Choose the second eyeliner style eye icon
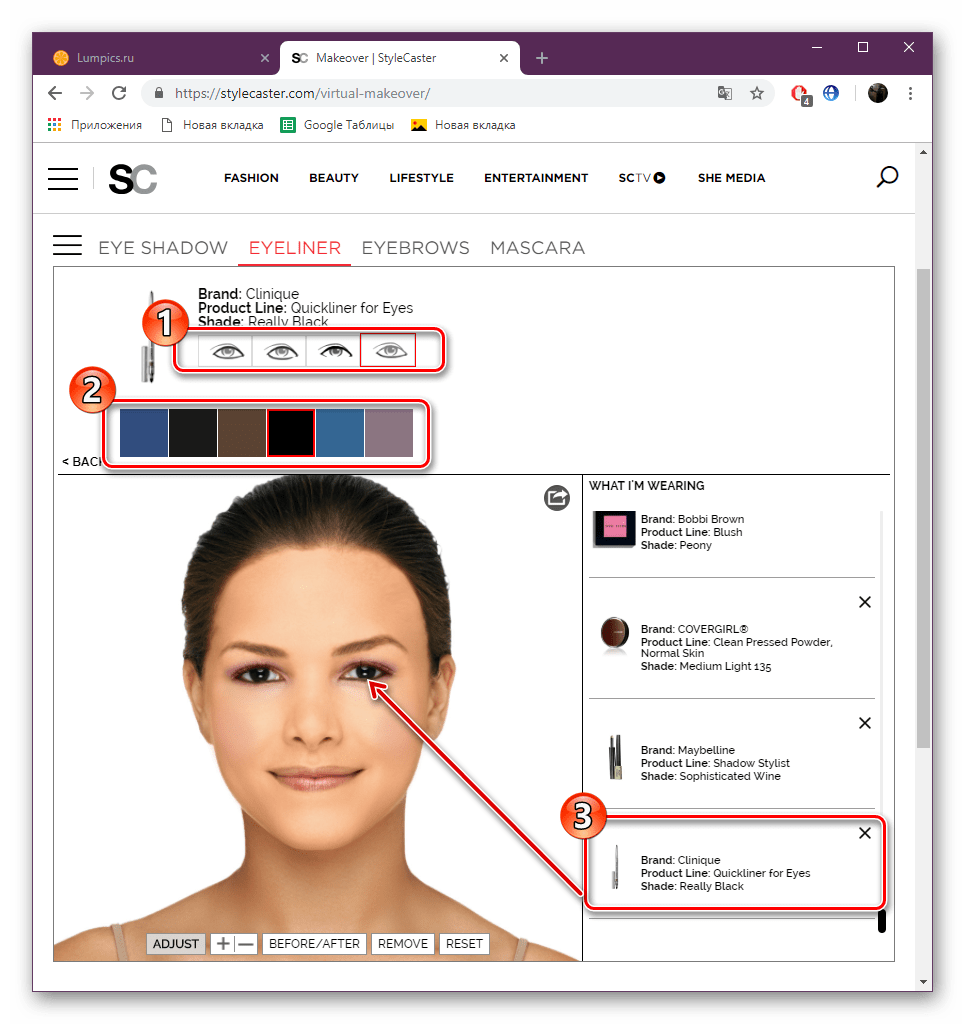This screenshot has height=1024, width=965. pyautogui.click(x=281, y=351)
